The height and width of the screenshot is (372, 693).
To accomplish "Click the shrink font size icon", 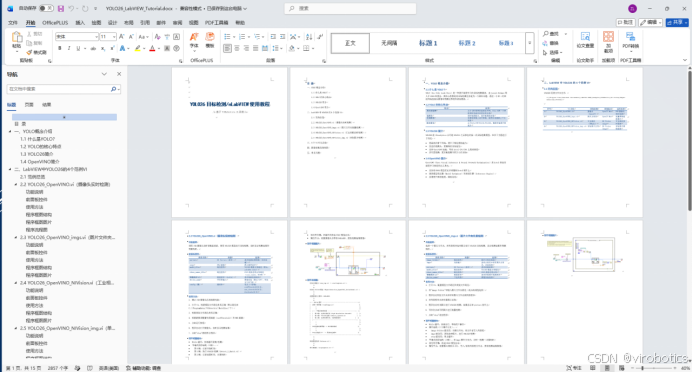I will pyautogui.click(x=131, y=37).
